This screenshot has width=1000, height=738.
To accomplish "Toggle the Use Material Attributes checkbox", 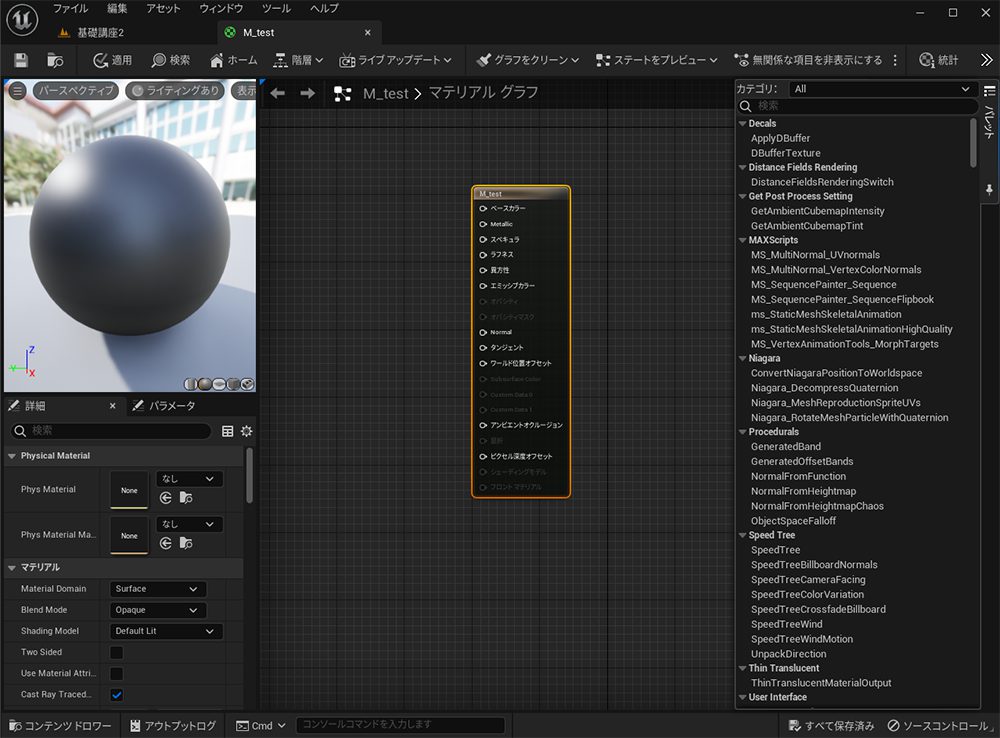I will click(116, 673).
